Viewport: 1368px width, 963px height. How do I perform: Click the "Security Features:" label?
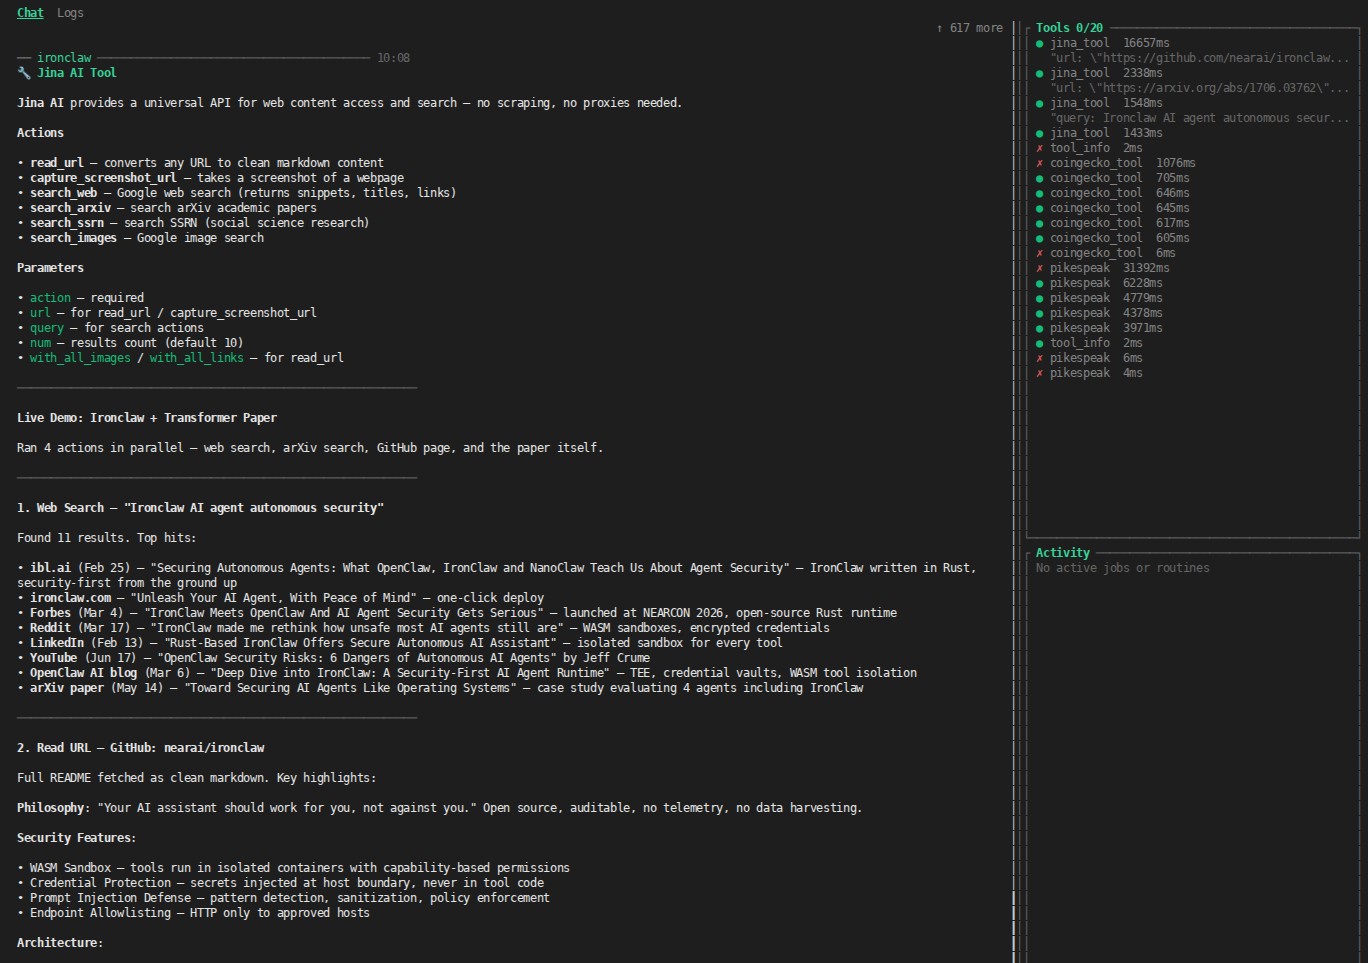coord(77,838)
